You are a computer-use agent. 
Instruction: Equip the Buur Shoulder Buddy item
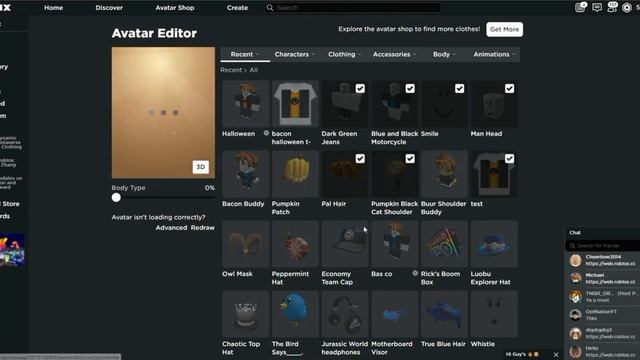tap(444, 174)
